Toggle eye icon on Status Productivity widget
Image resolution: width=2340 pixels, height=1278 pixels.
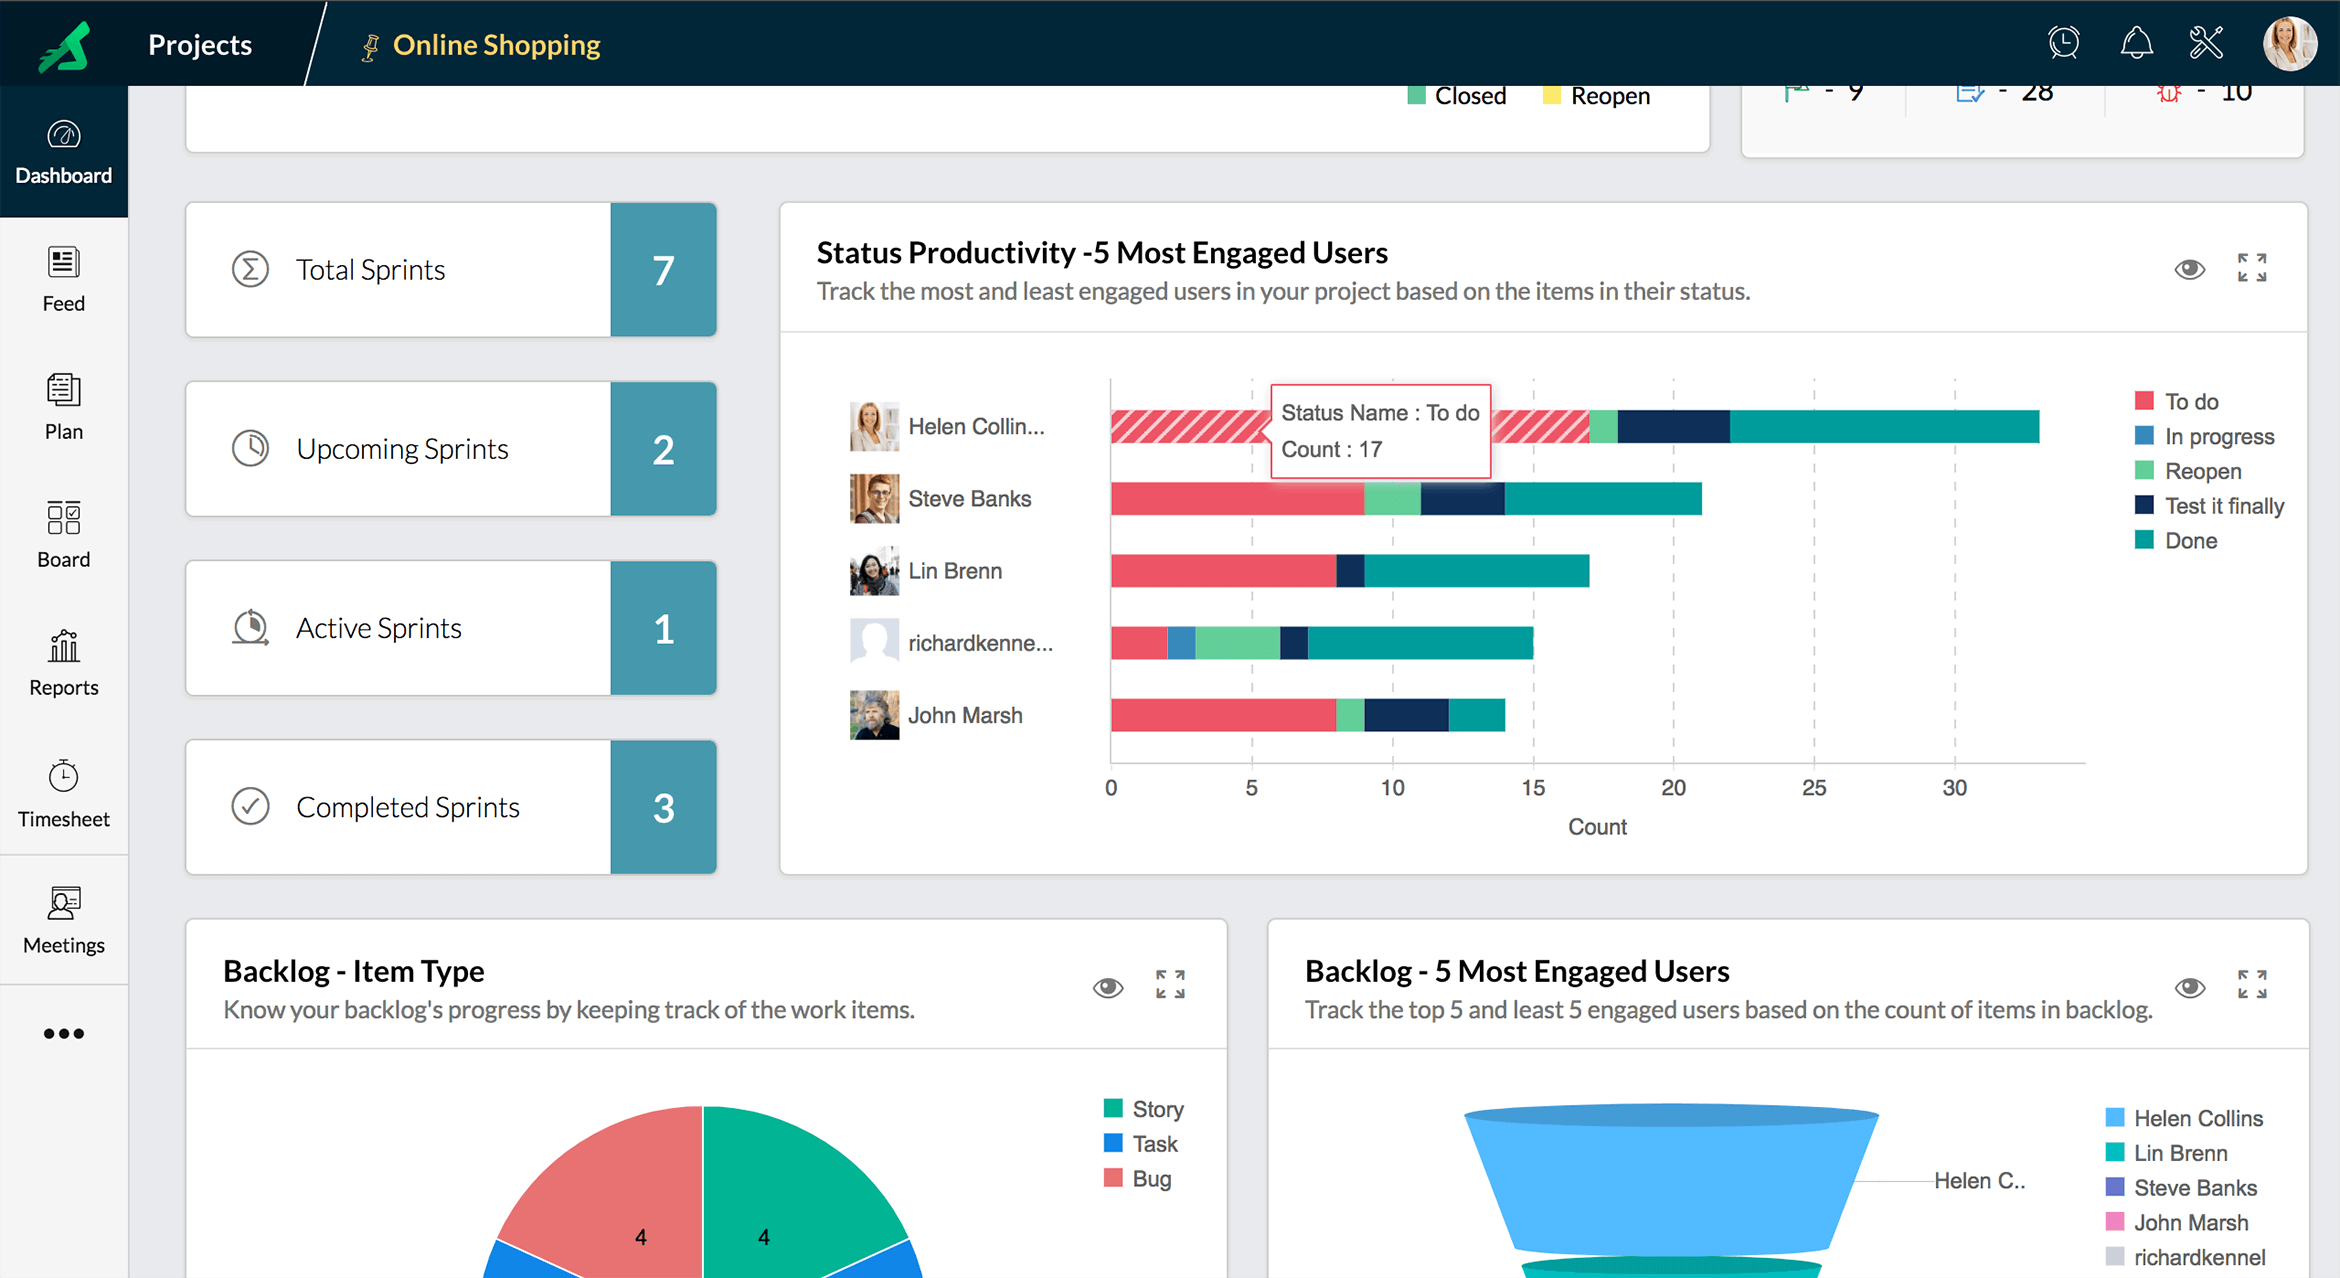(x=2189, y=269)
